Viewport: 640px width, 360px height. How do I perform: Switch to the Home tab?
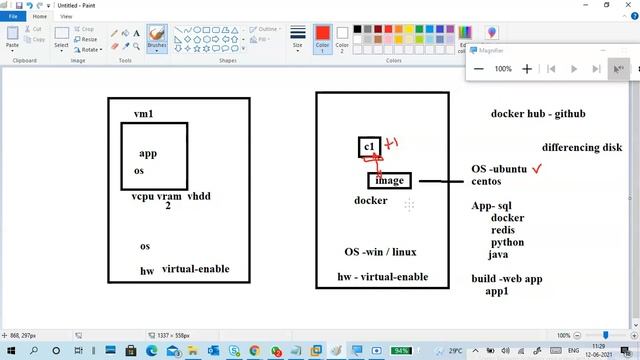point(40,16)
